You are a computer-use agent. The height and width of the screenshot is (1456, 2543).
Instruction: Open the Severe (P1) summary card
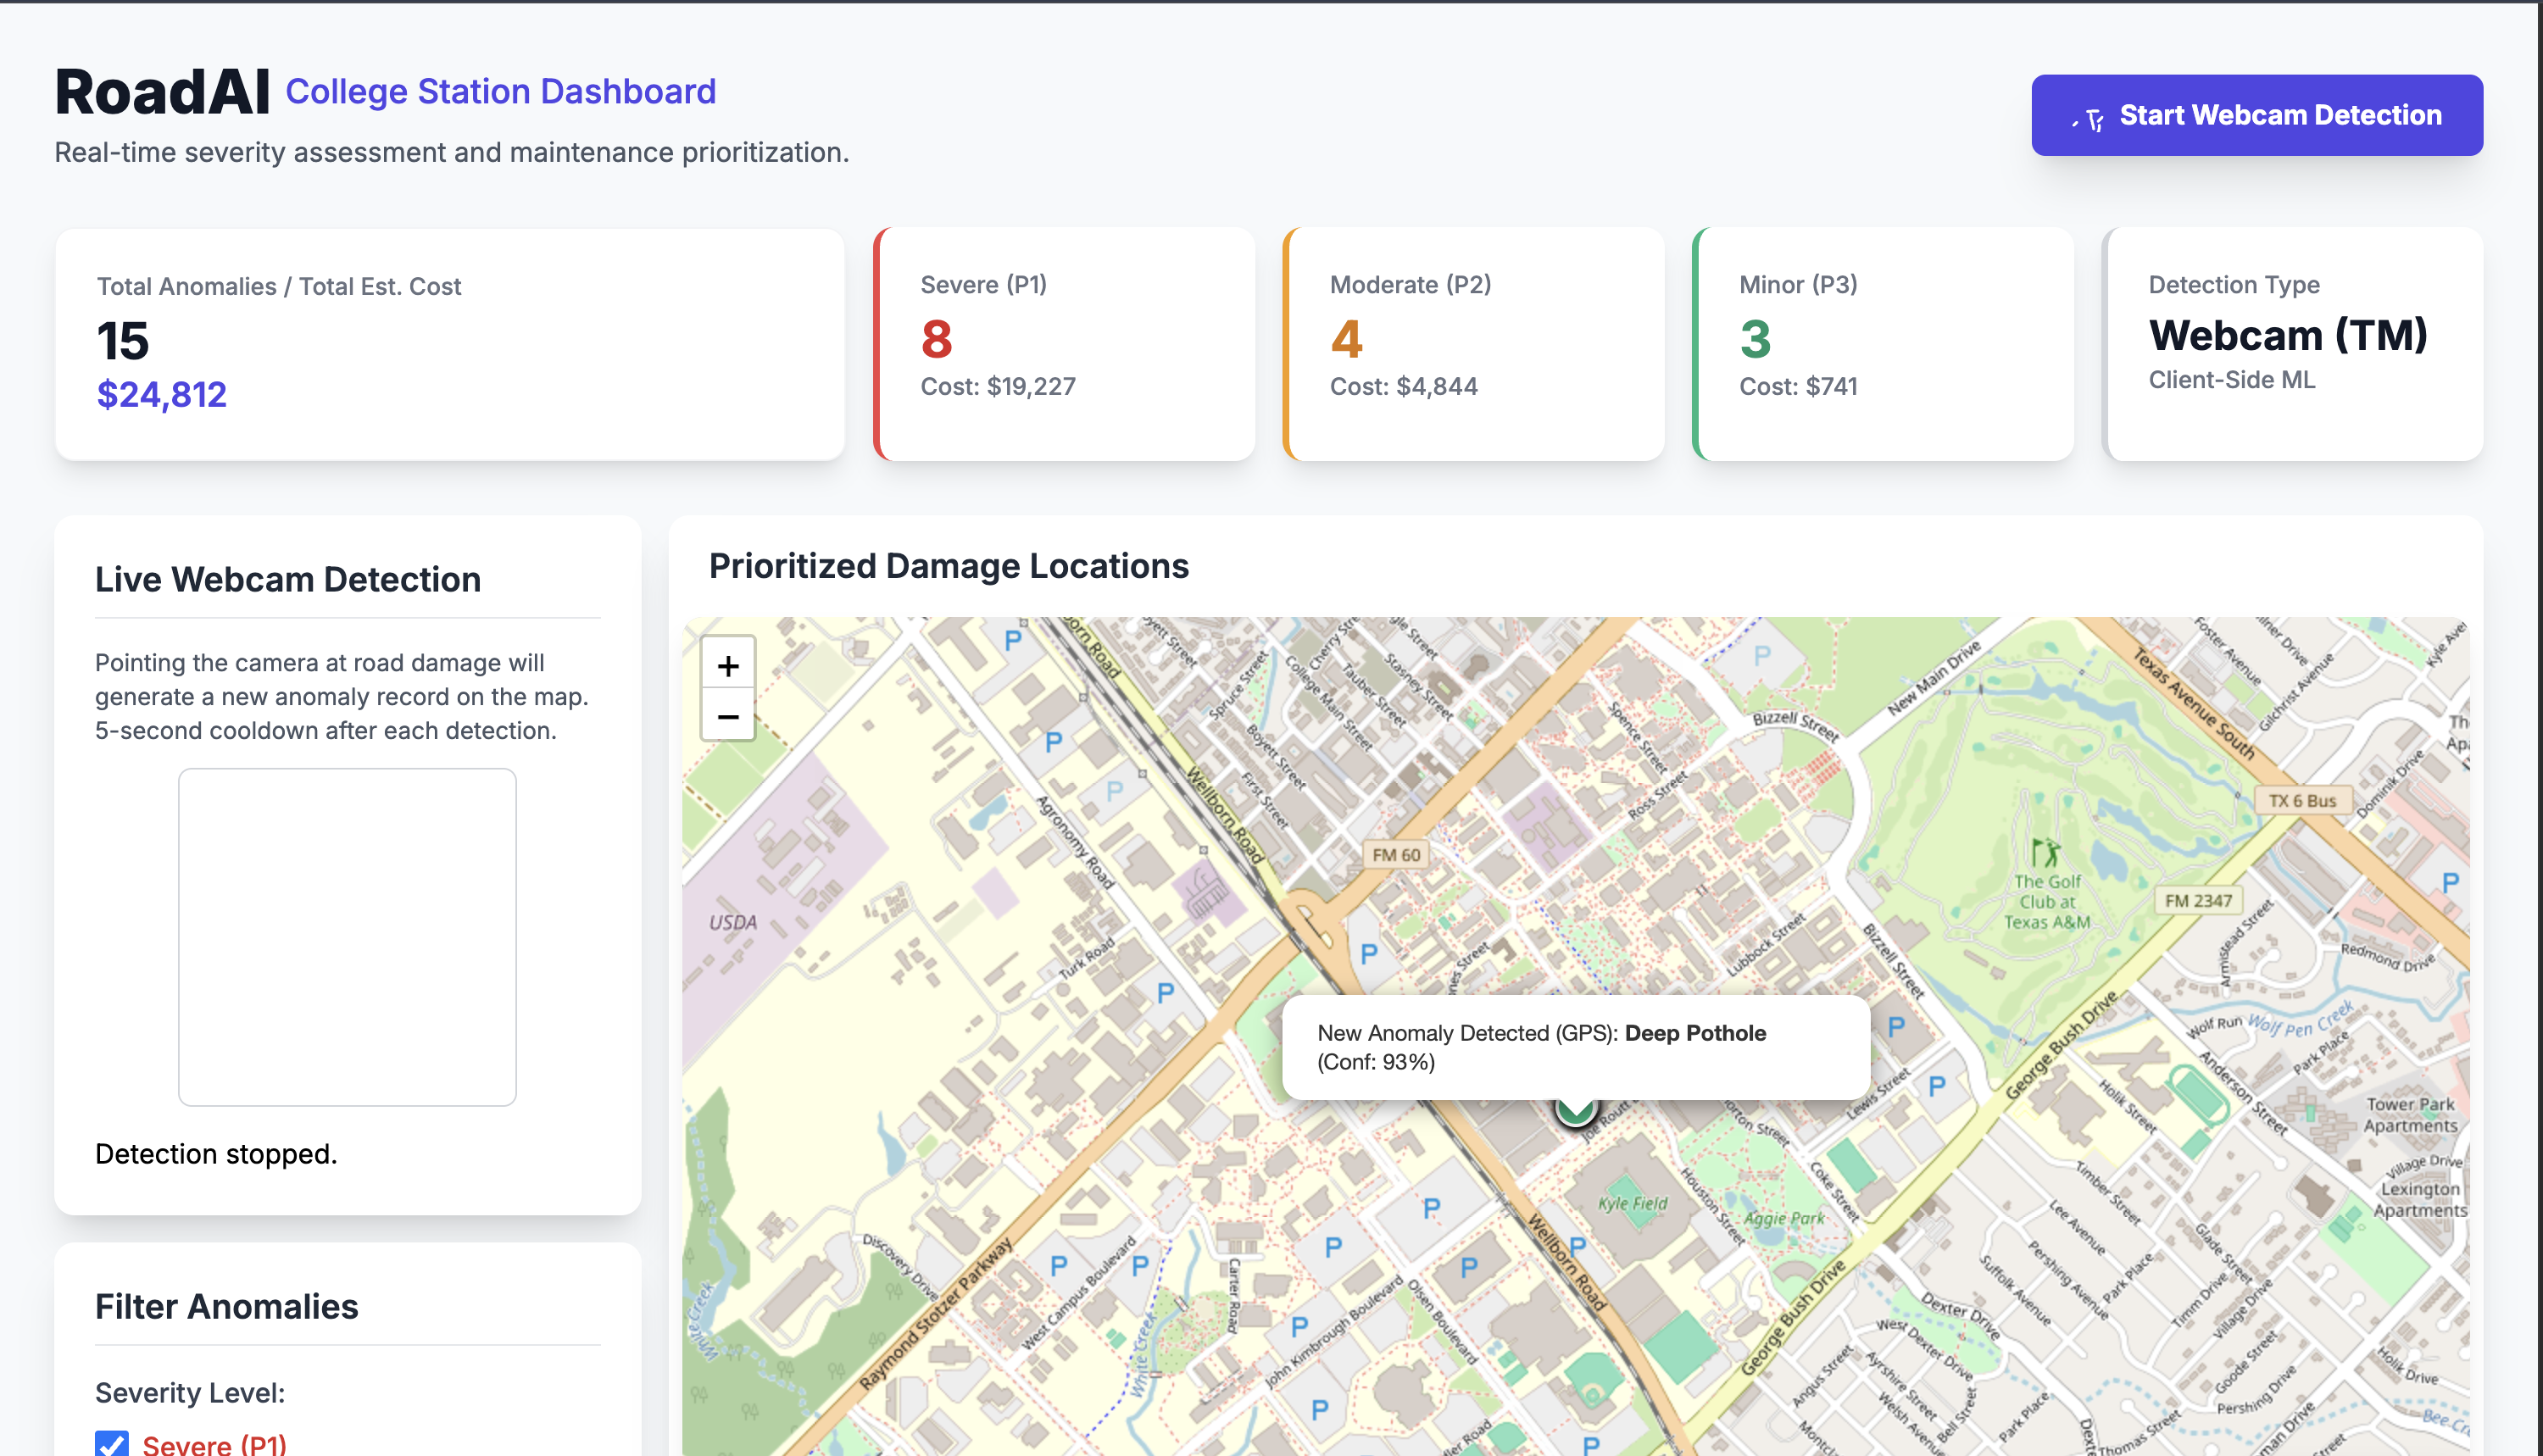(x=1064, y=343)
